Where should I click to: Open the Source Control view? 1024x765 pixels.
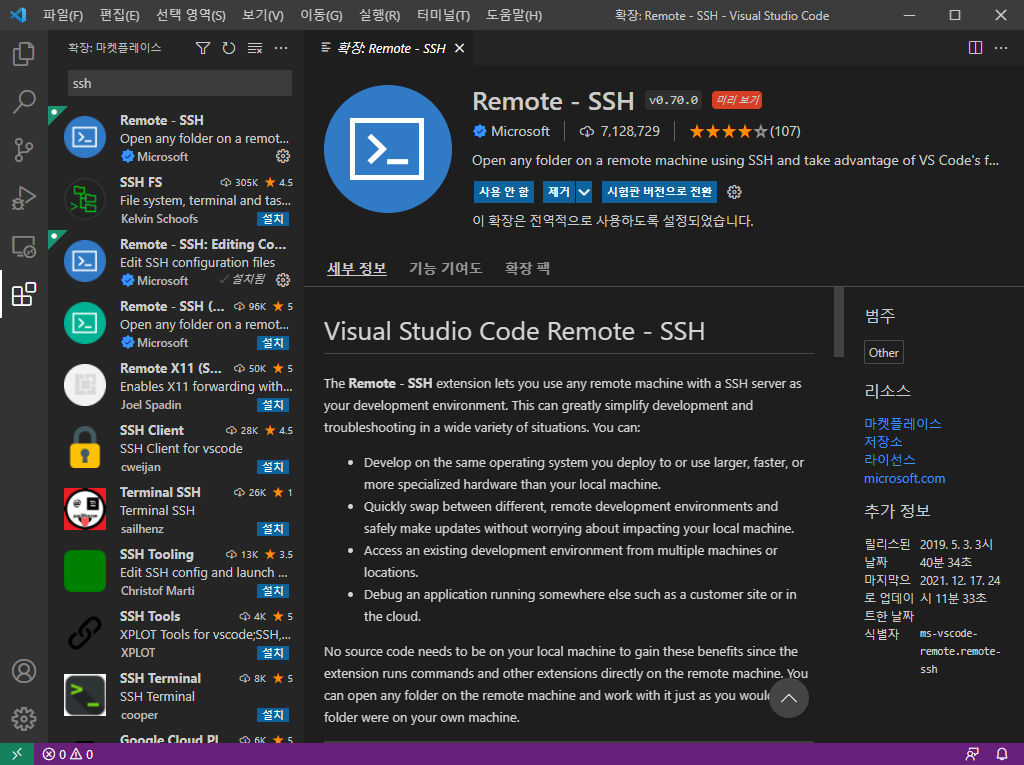pos(24,150)
